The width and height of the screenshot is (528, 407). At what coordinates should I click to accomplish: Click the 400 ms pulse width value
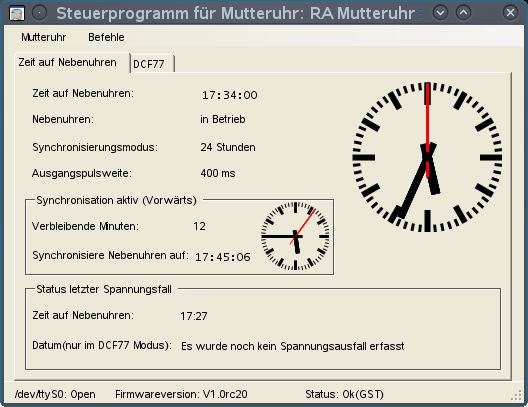218,173
